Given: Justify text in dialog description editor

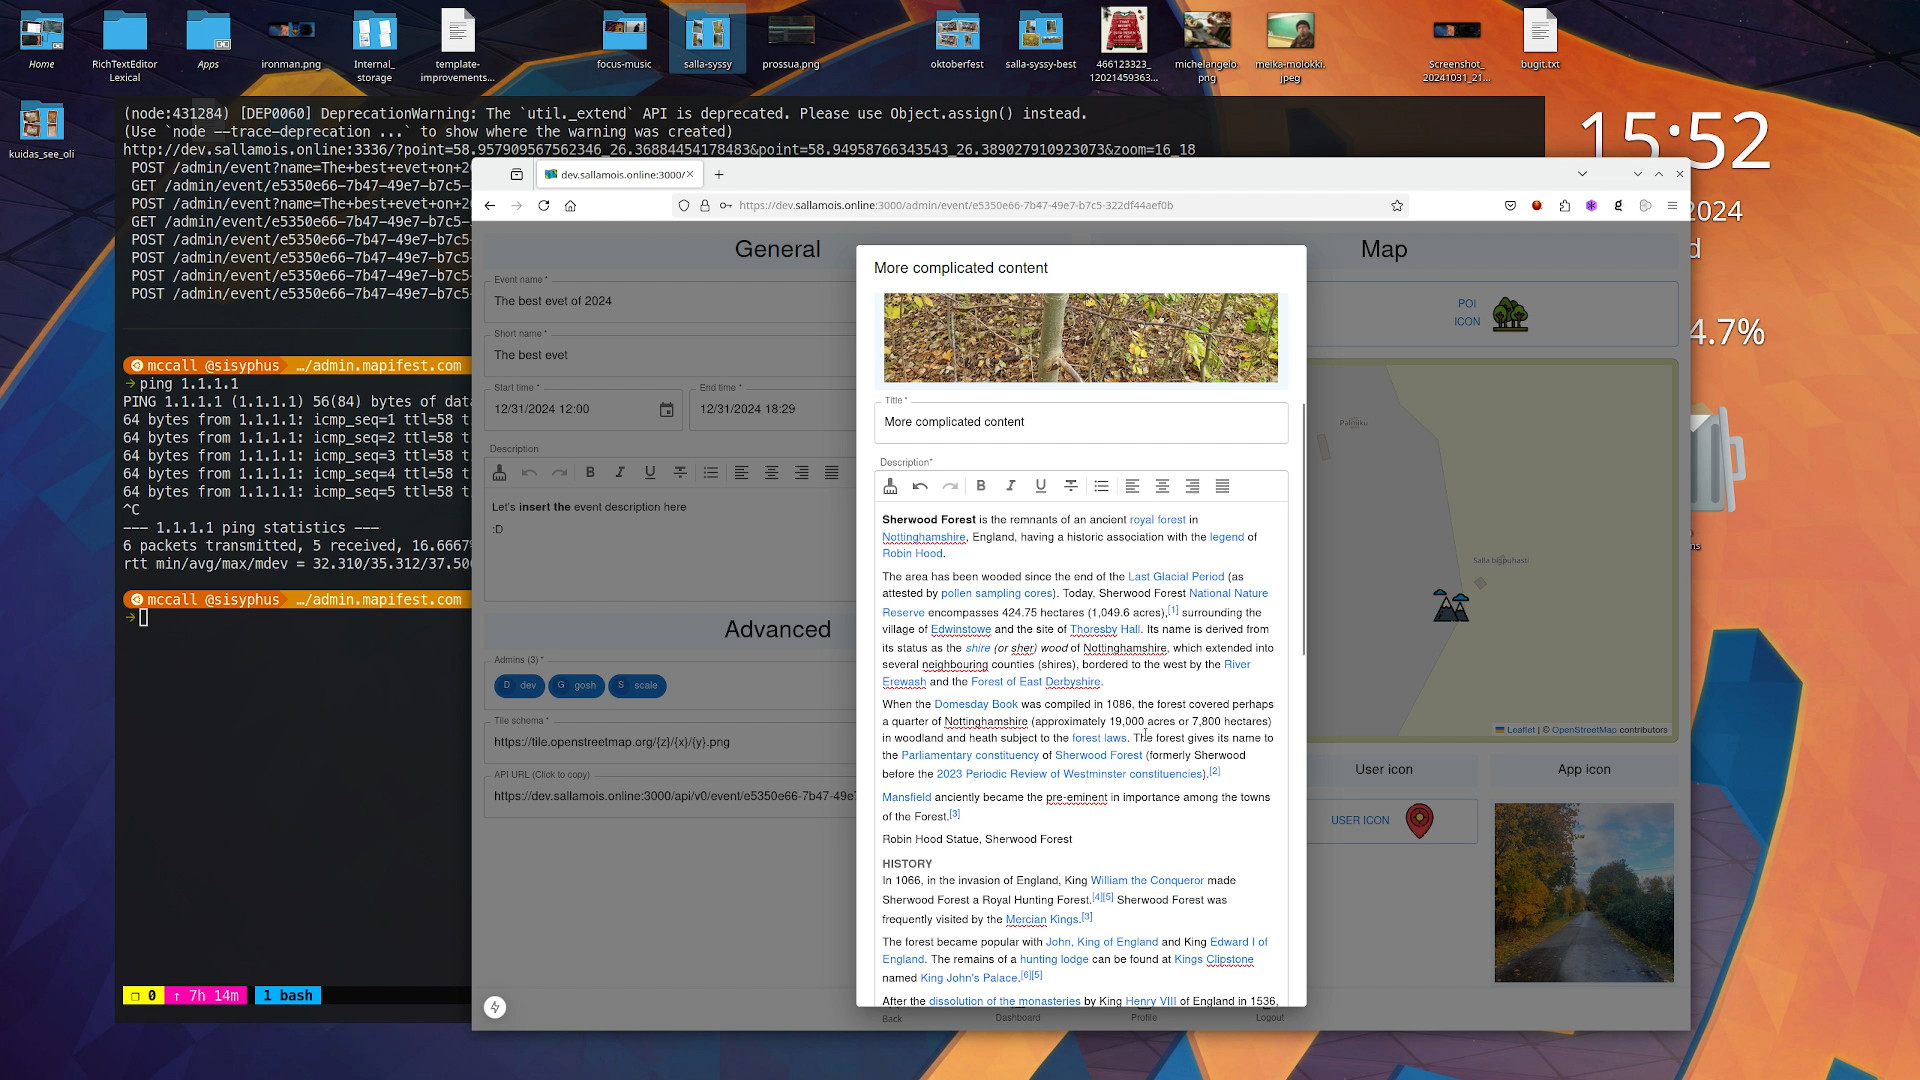Looking at the screenshot, I should coord(1222,486).
